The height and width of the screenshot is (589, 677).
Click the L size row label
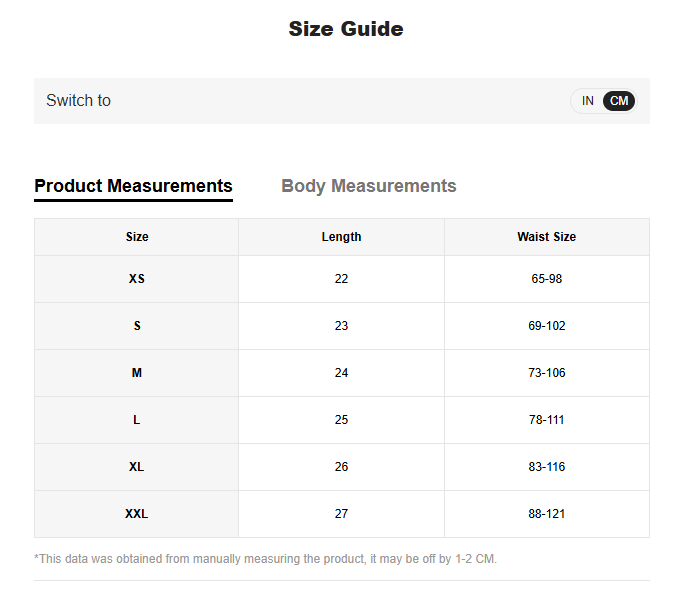point(137,420)
